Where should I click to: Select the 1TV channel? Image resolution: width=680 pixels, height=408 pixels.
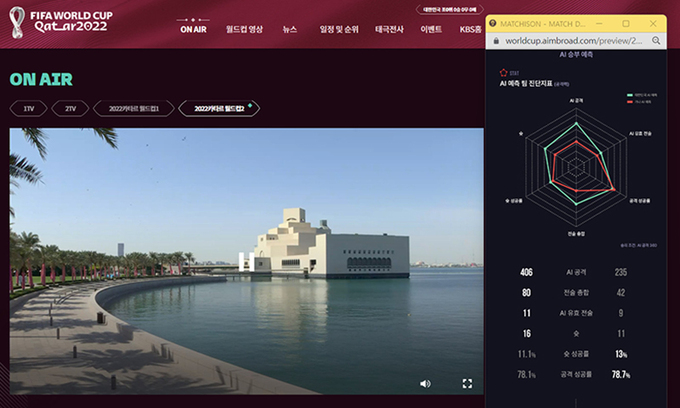[29, 108]
